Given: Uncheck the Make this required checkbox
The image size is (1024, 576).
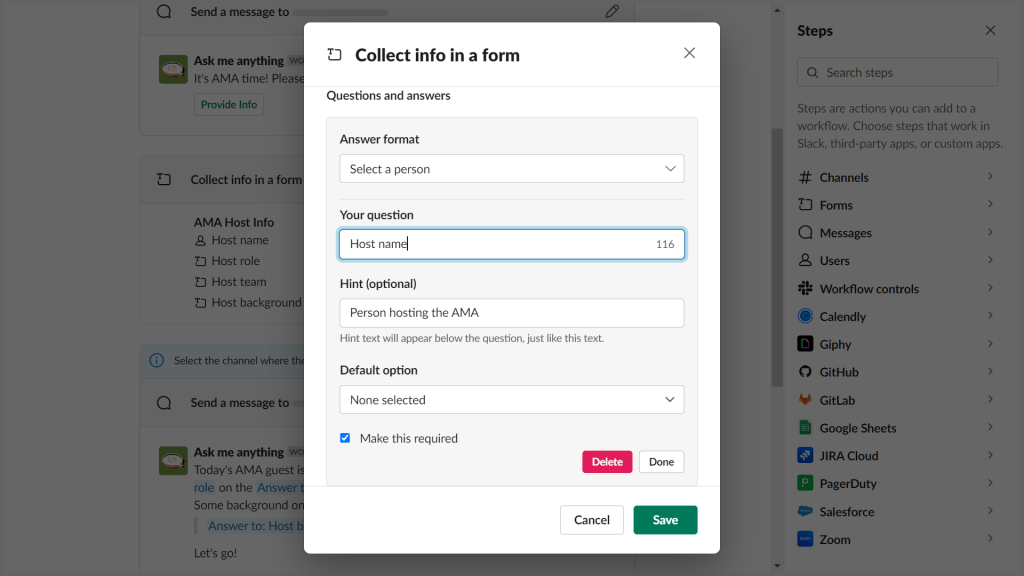Looking at the screenshot, I should click(345, 438).
